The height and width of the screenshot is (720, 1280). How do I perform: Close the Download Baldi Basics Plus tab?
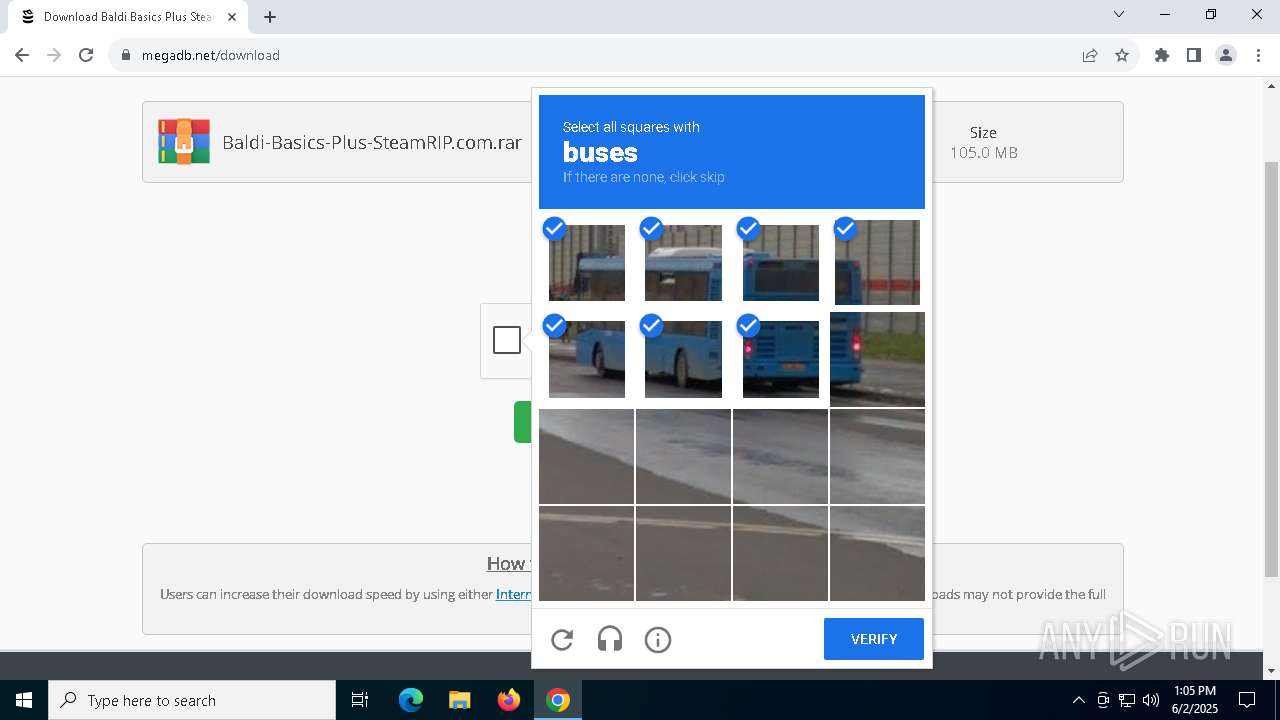coord(231,17)
